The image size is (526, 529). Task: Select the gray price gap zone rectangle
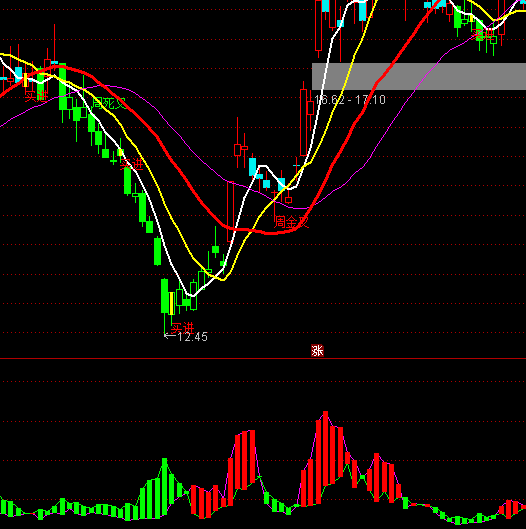(419, 76)
